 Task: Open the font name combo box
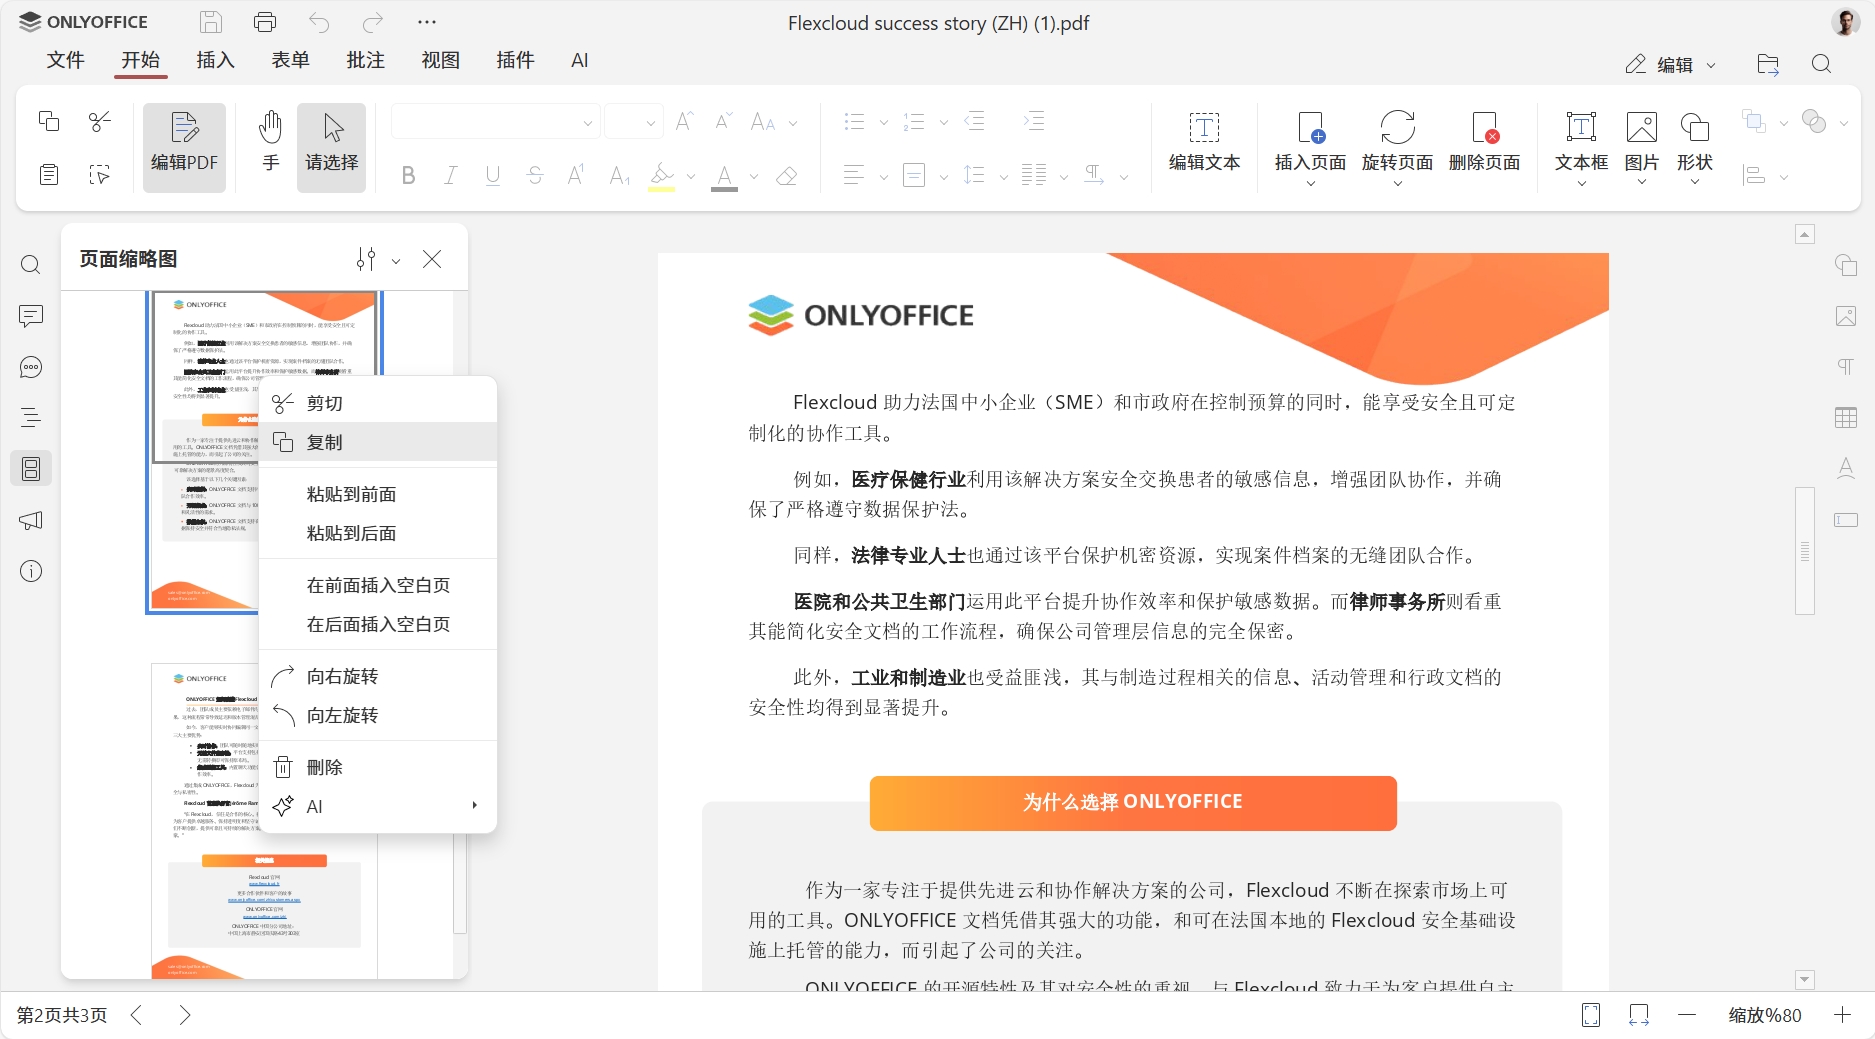(x=496, y=122)
